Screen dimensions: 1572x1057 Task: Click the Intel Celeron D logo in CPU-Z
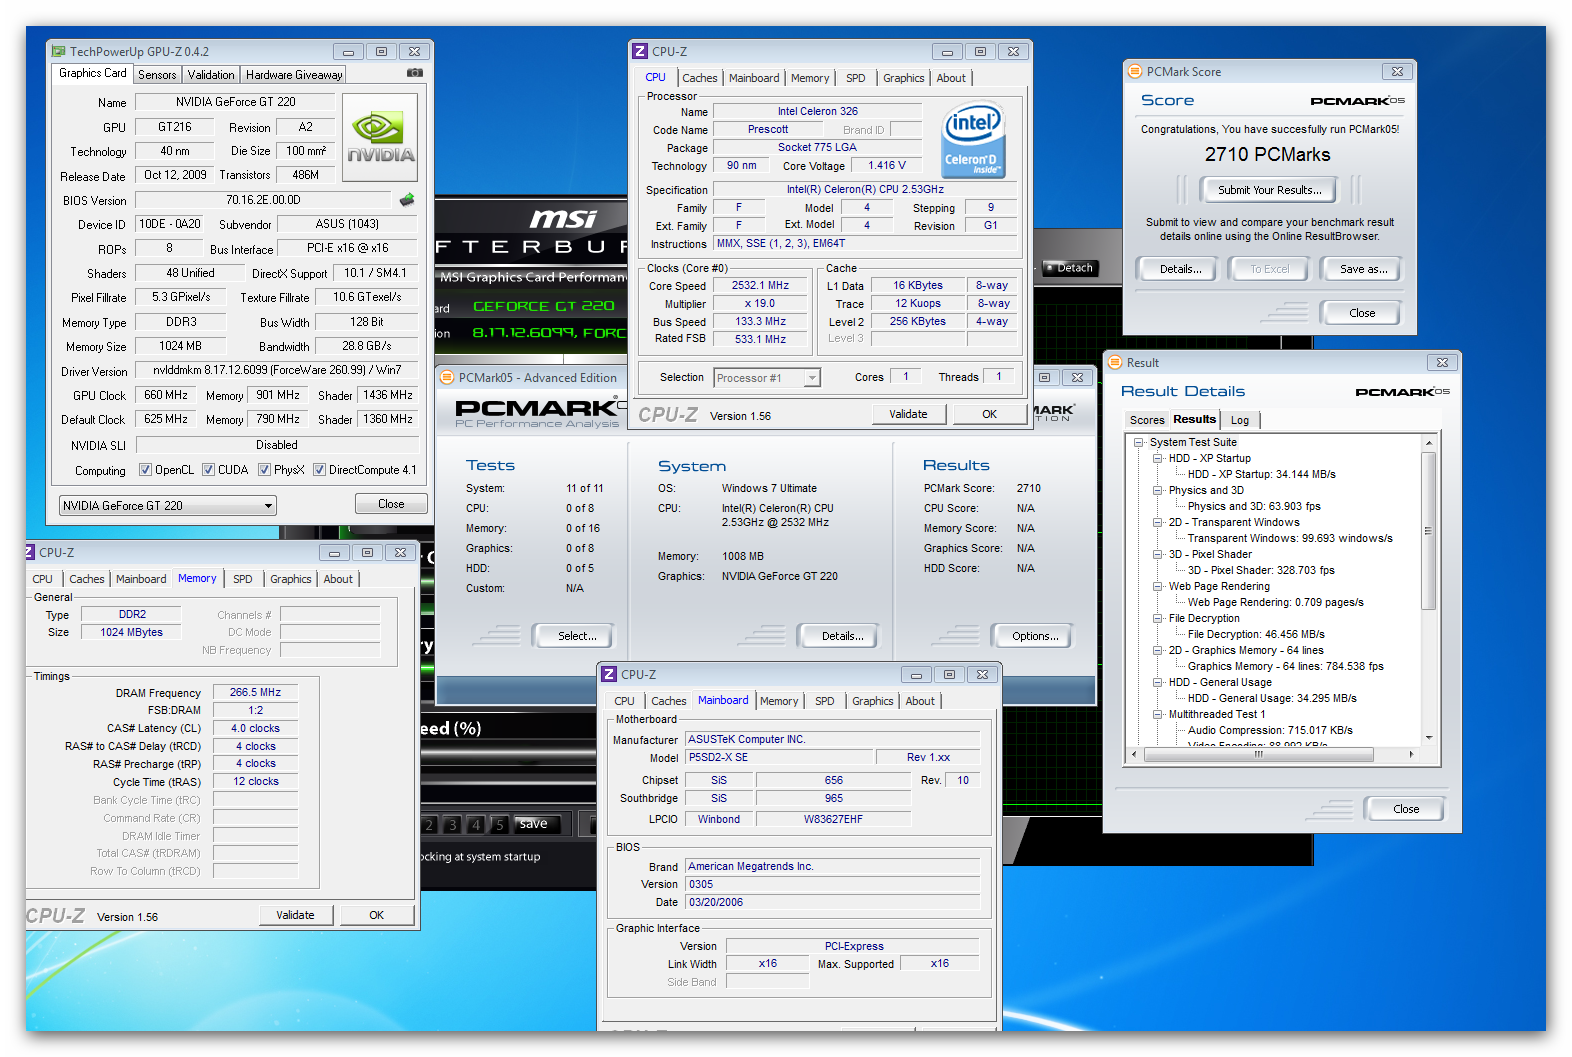click(973, 141)
